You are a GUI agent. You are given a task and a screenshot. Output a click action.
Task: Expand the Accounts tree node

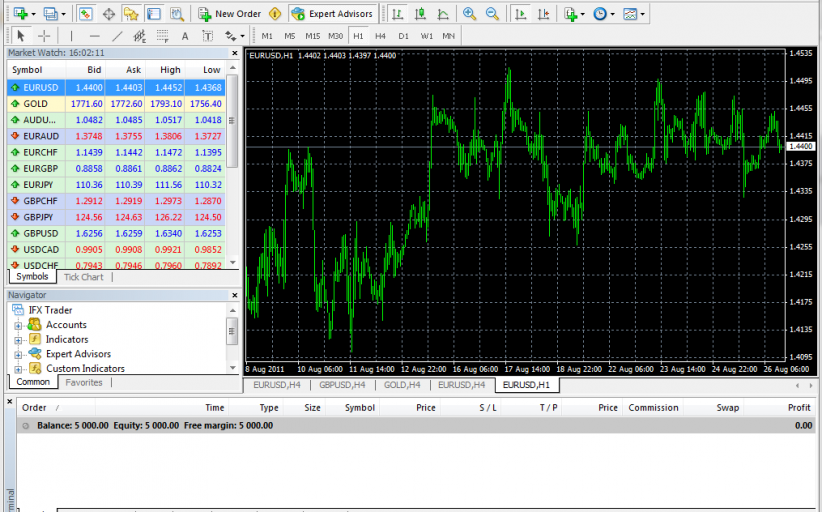(18, 325)
